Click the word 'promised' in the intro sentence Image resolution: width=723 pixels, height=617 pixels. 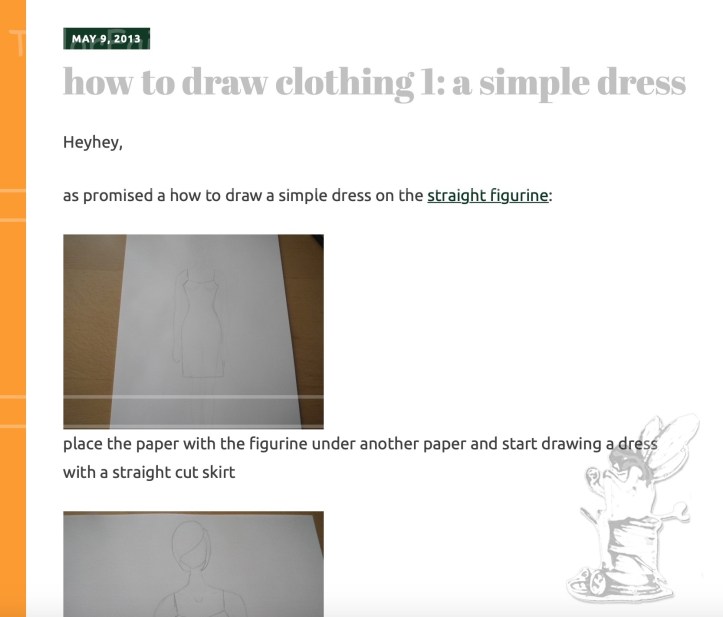[118, 196]
